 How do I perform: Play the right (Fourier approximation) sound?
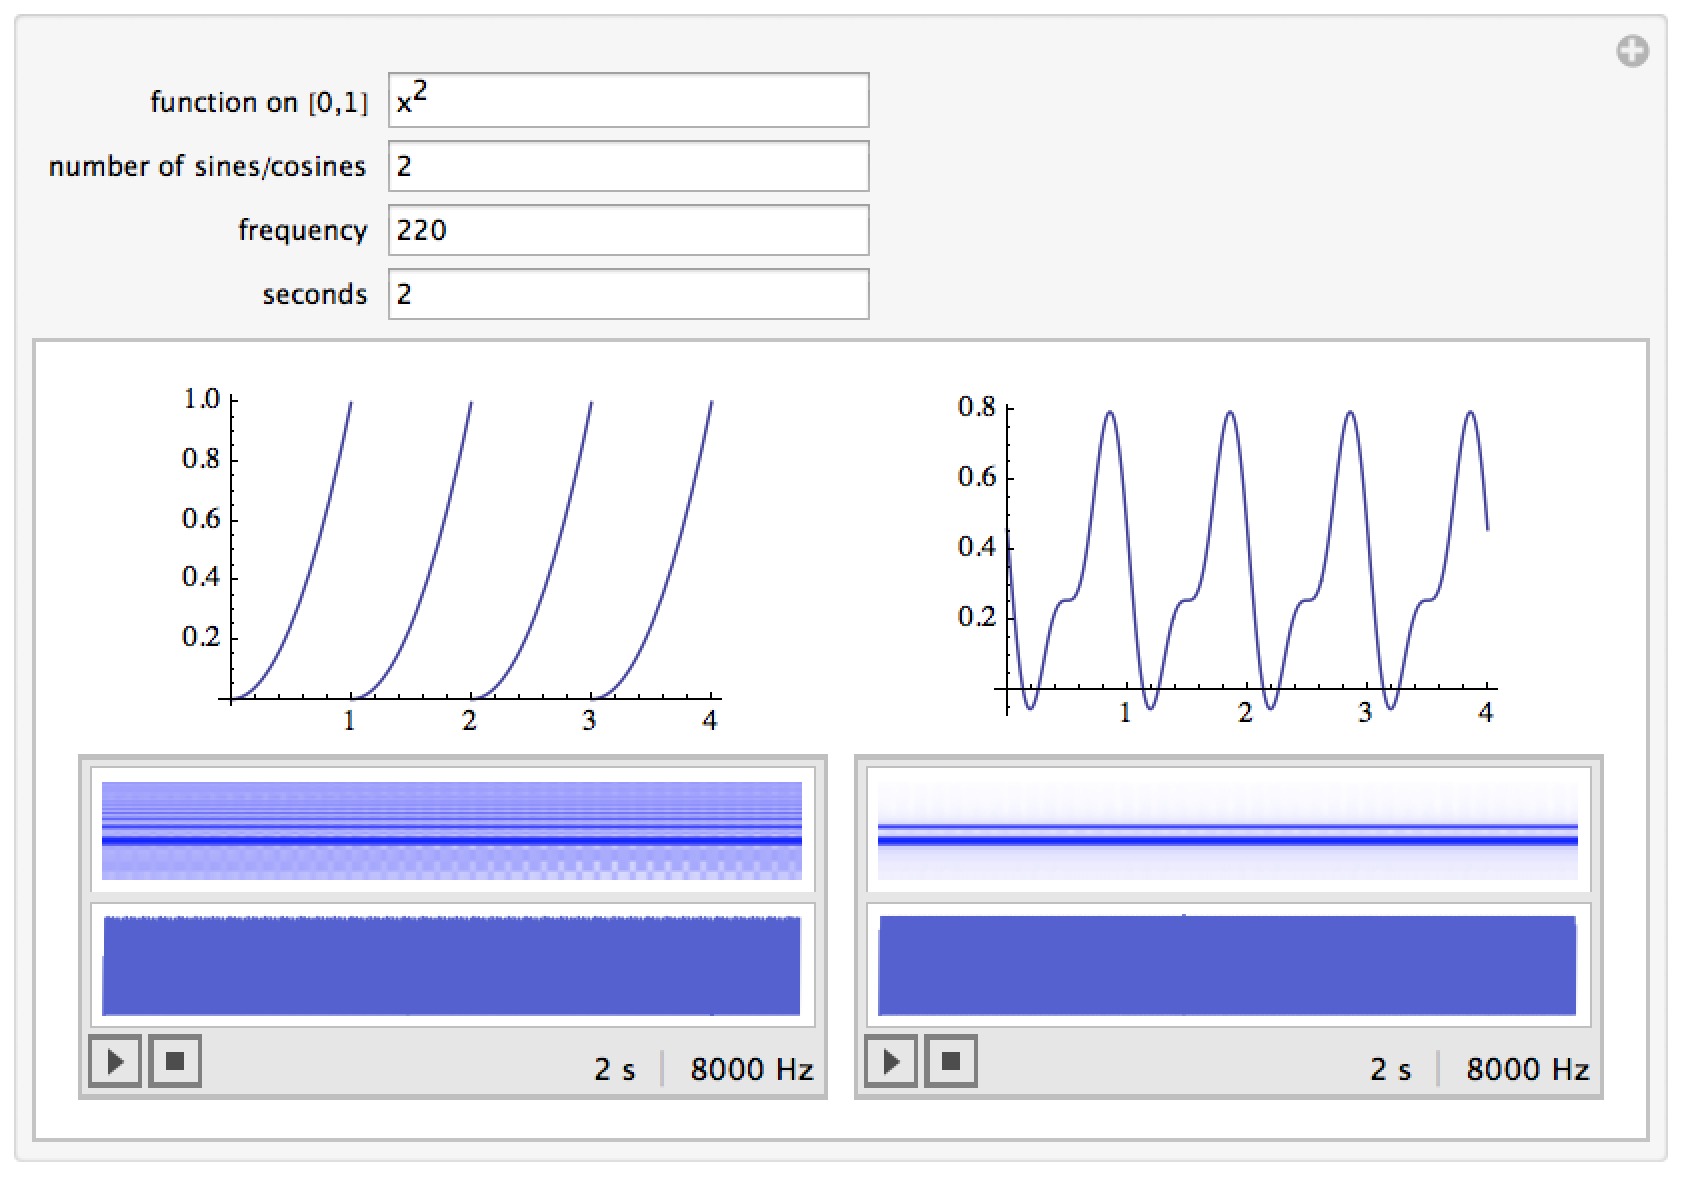pos(891,1061)
